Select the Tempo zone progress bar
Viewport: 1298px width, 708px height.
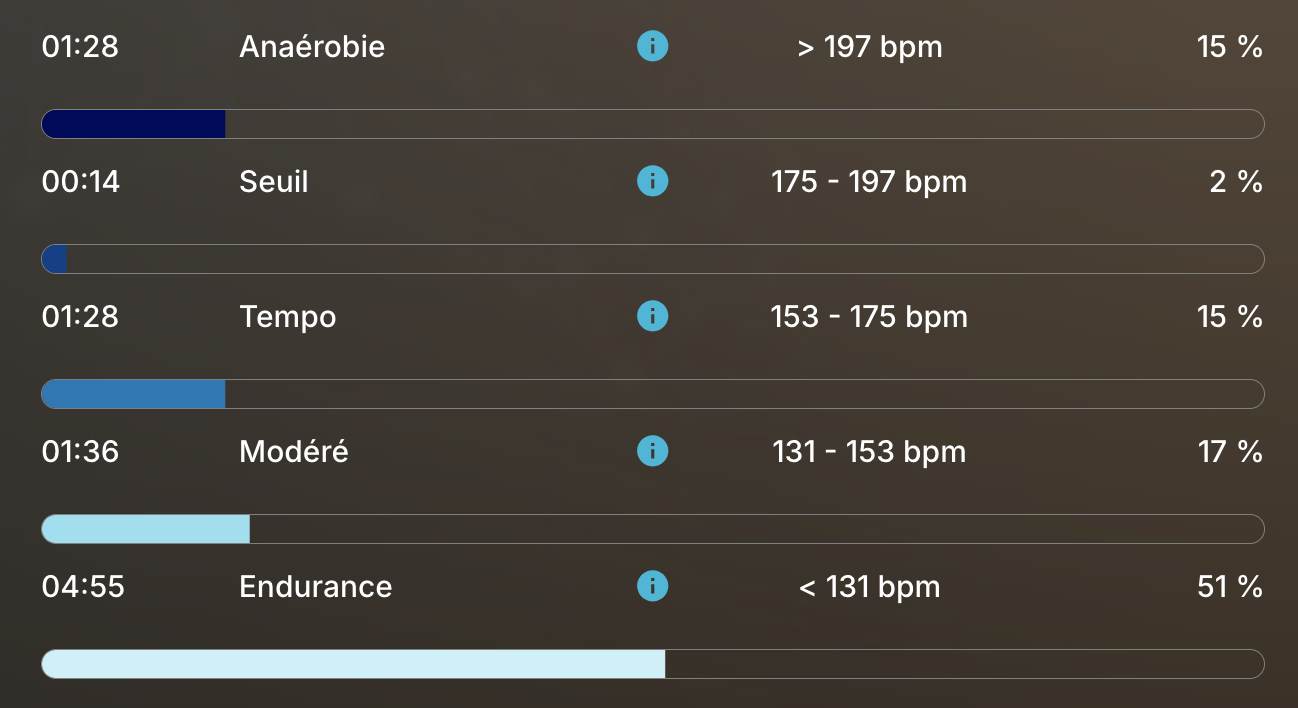tap(652, 394)
